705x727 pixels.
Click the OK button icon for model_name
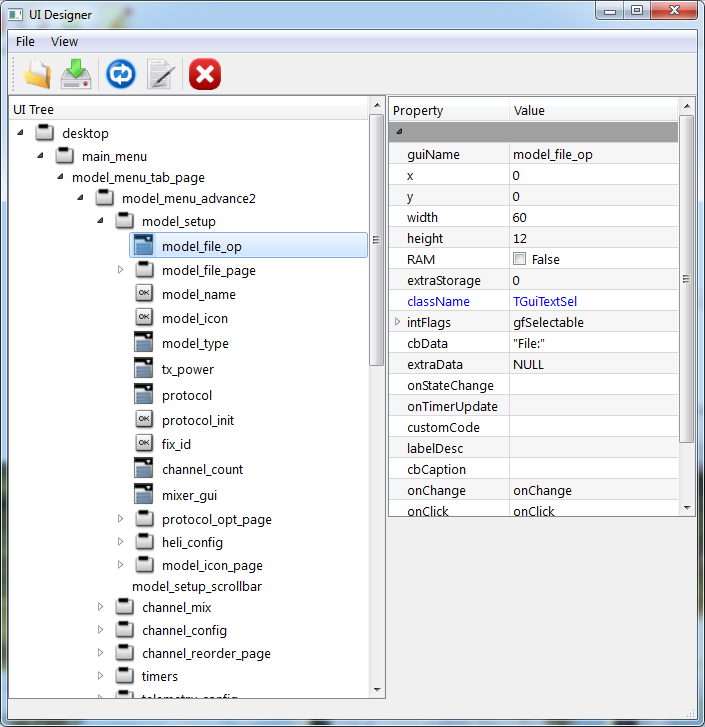point(144,293)
